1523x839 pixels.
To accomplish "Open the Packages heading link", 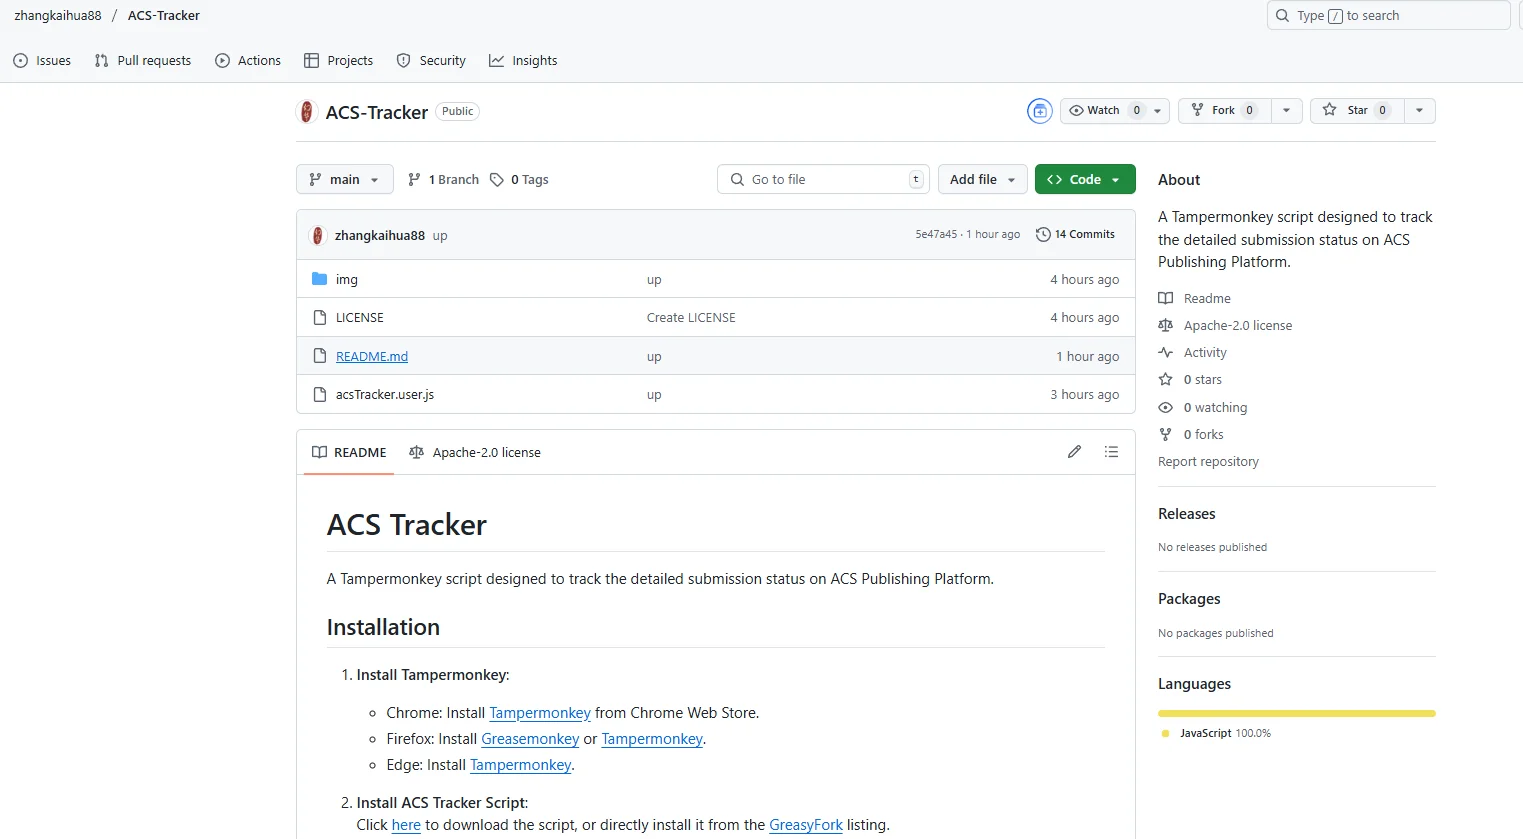I will pos(1189,598).
